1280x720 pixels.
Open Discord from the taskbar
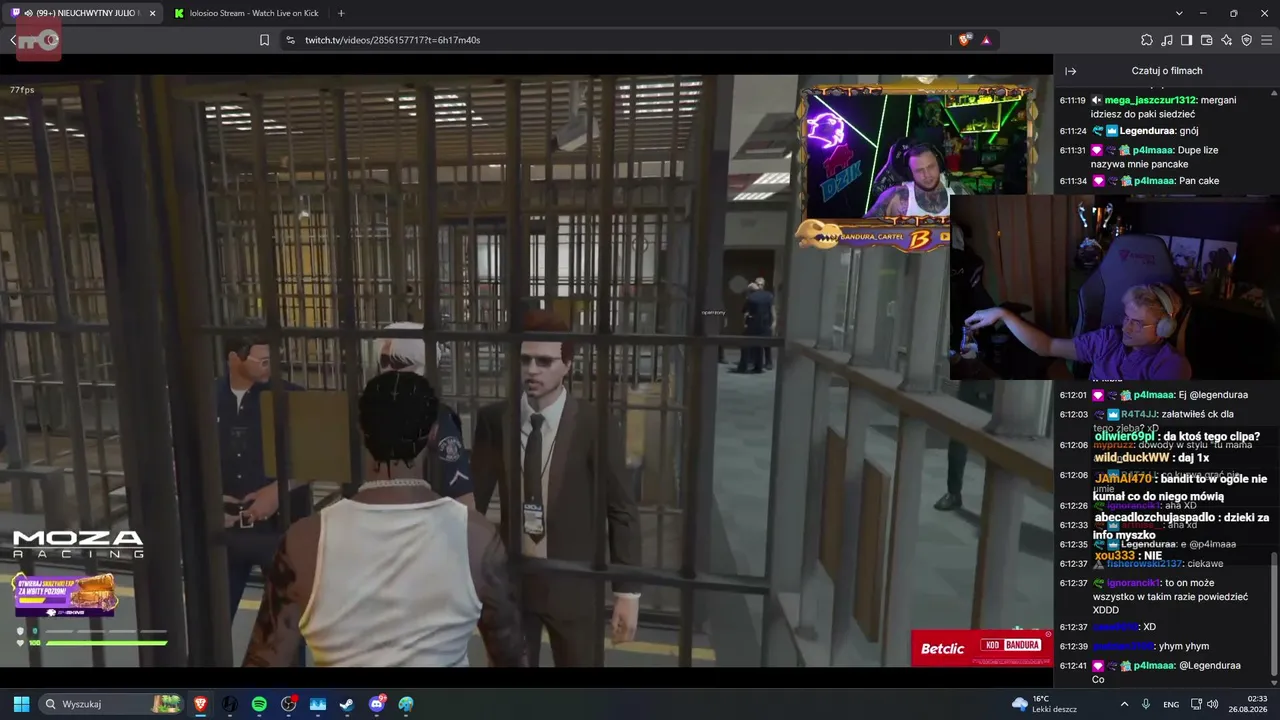coord(377,704)
